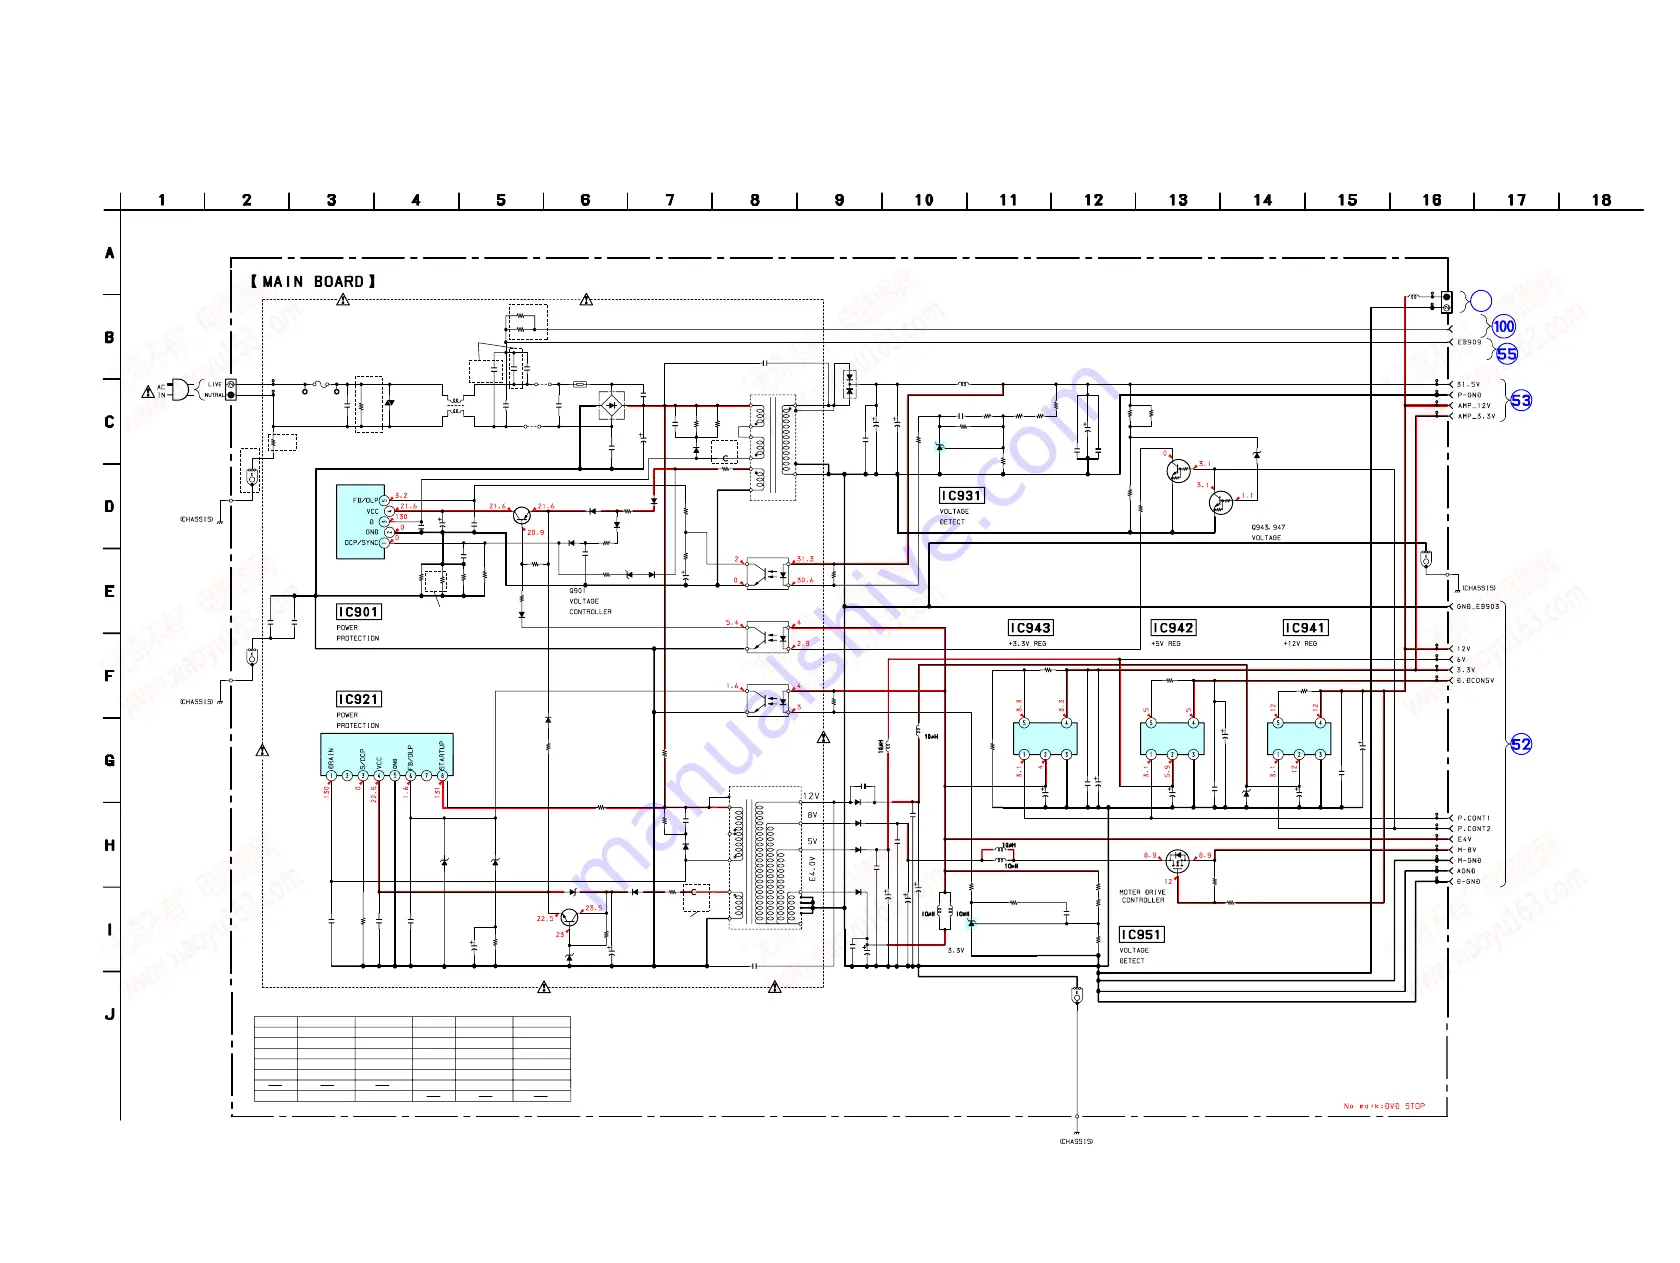Click the cyan IC941 regulator block
Image resolution: width=1680 pixels, height=1263 pixels.
click(1299, 739)
